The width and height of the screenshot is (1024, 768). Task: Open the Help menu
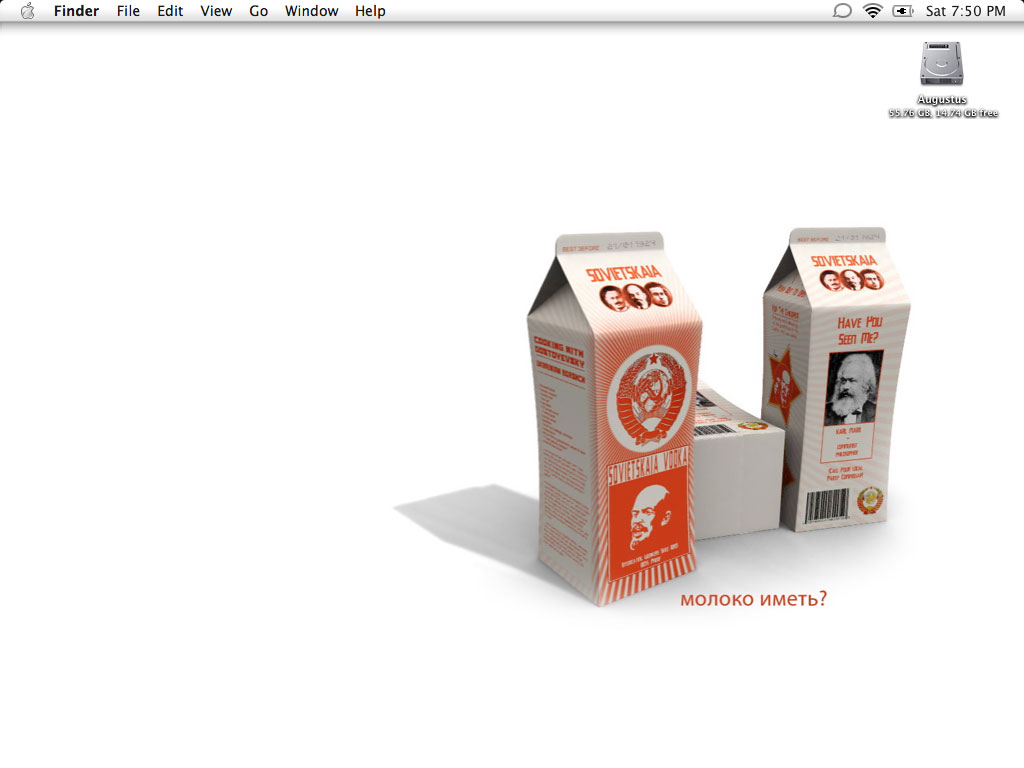pyautogui.click(x=370, y=11)
